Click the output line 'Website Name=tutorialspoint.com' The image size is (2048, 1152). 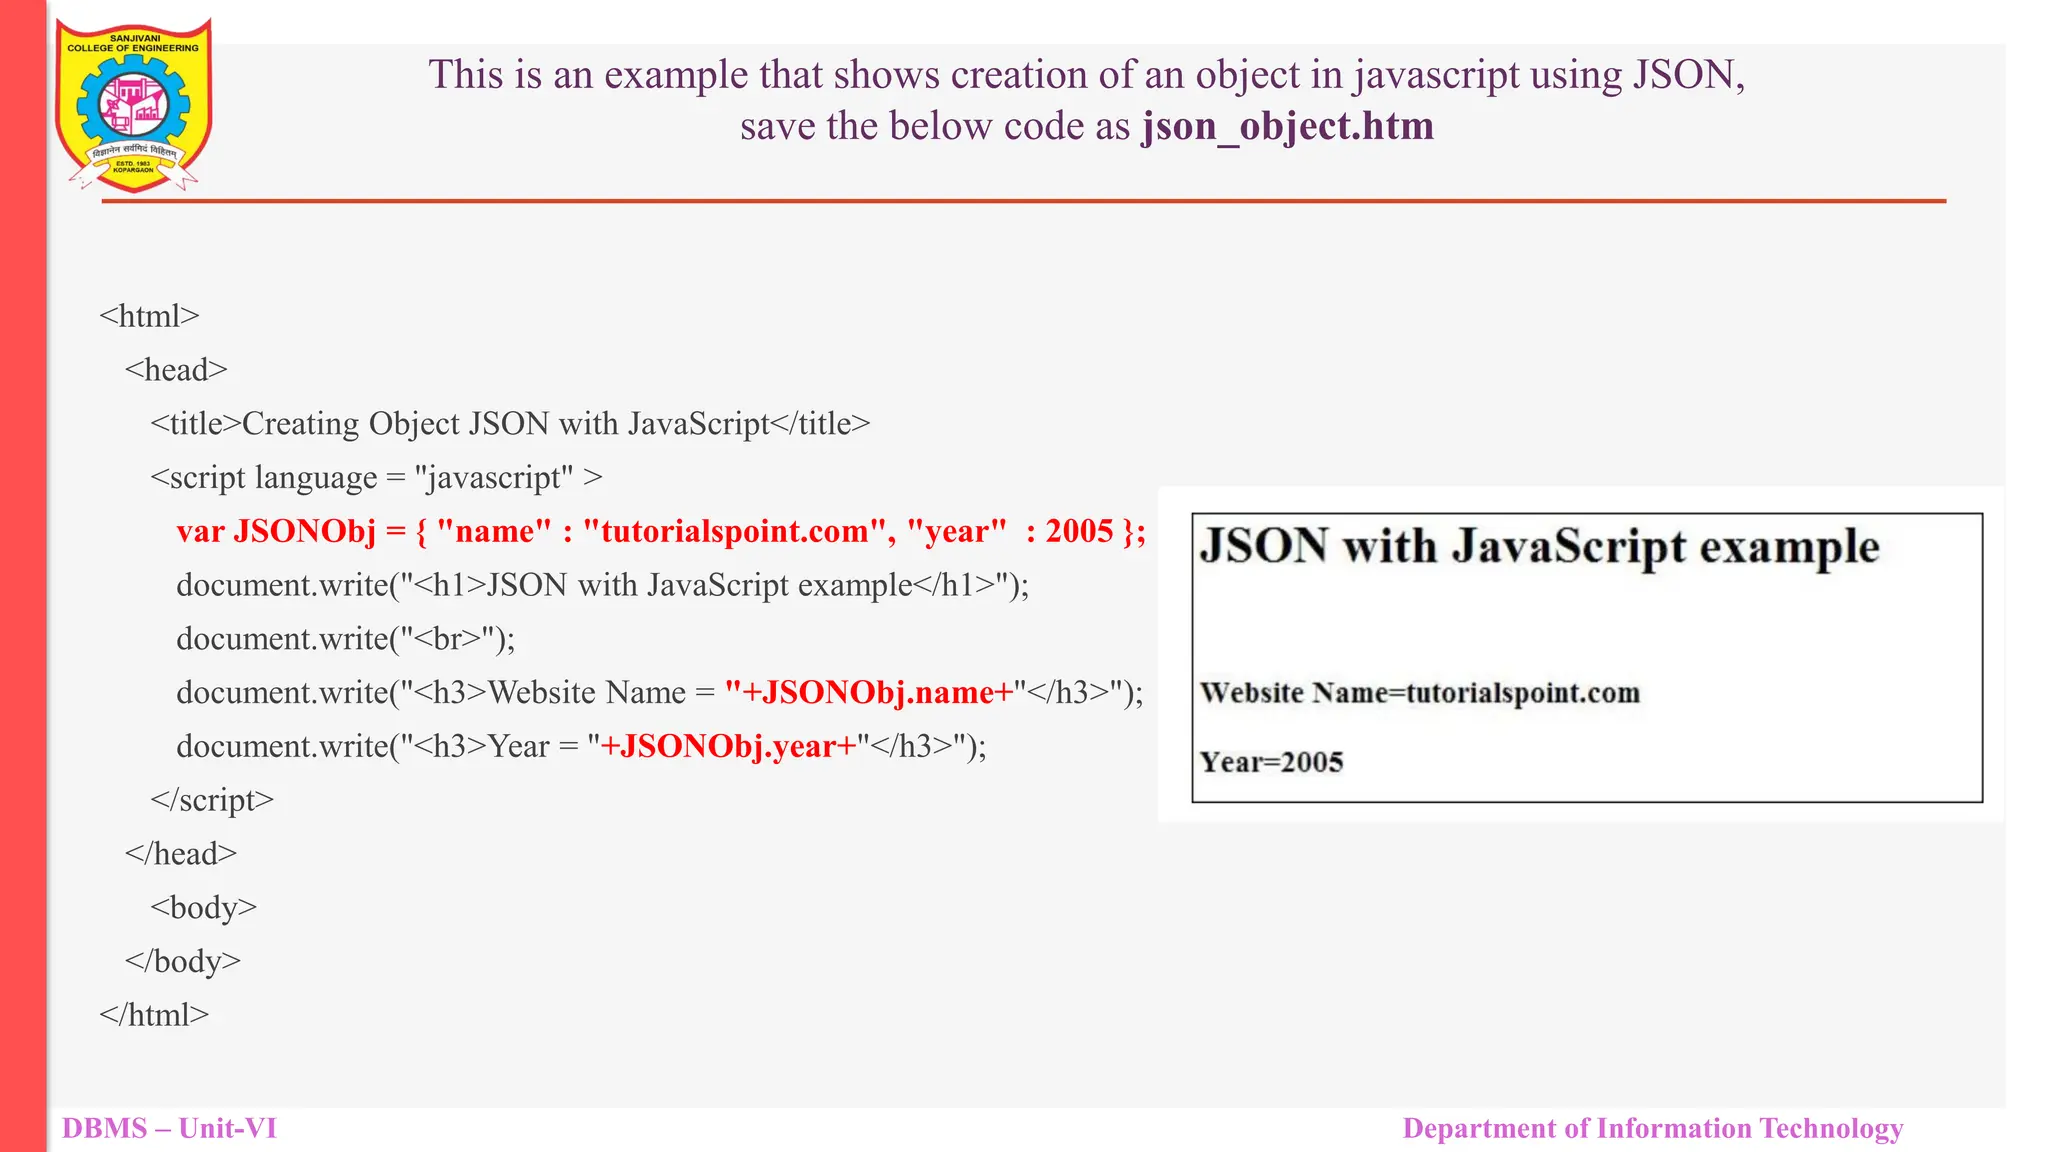(x=1420, y=693)
